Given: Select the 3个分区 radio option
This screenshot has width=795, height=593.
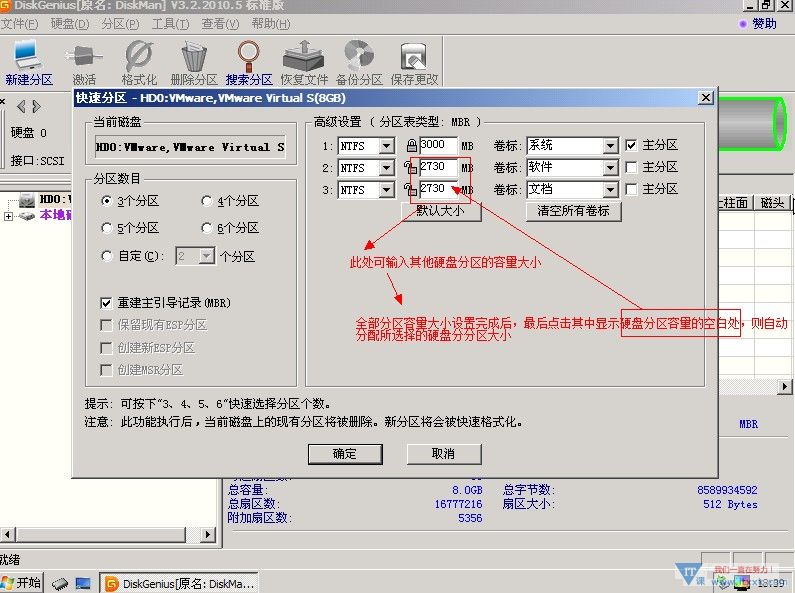Looking at the screenshot, I should [x=106, y=201].
